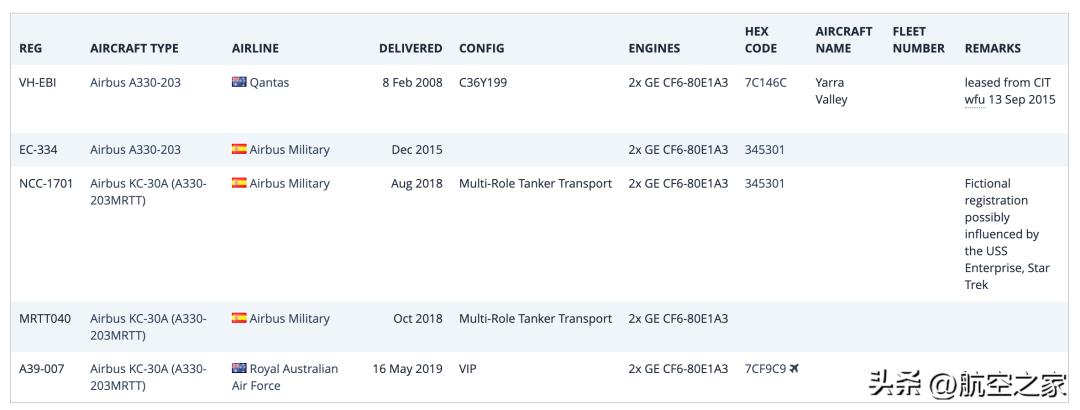Click the airplane icon next to 7CF9C9
The image size is (1080, 410).
[x=794, y=369]
